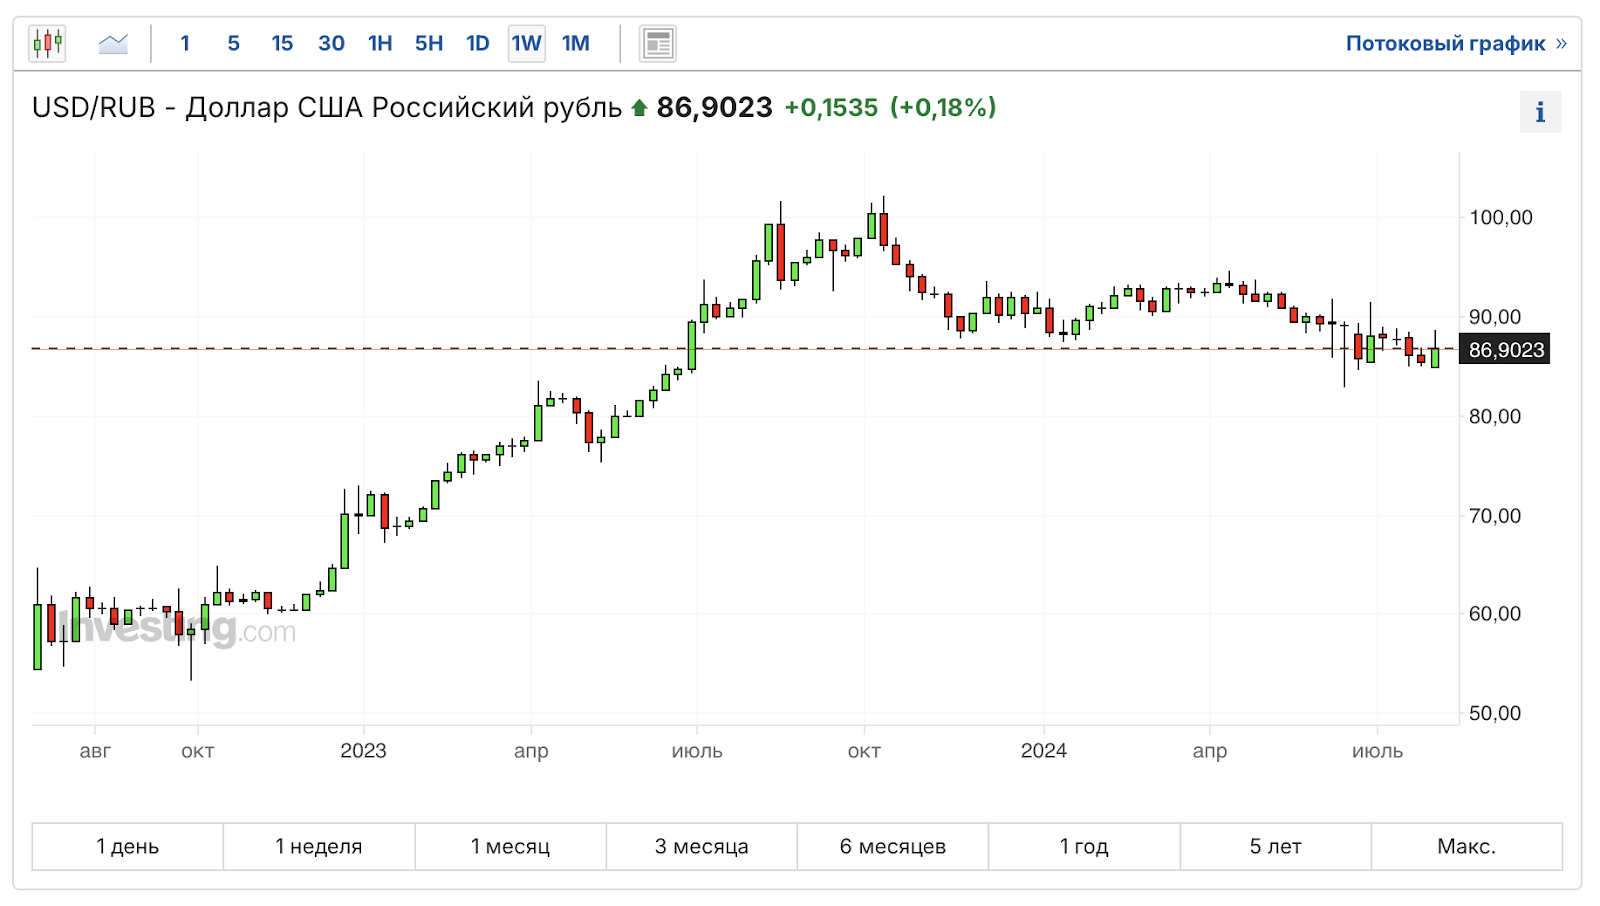
Task: Click the авг date axis label
Action: 95,751
